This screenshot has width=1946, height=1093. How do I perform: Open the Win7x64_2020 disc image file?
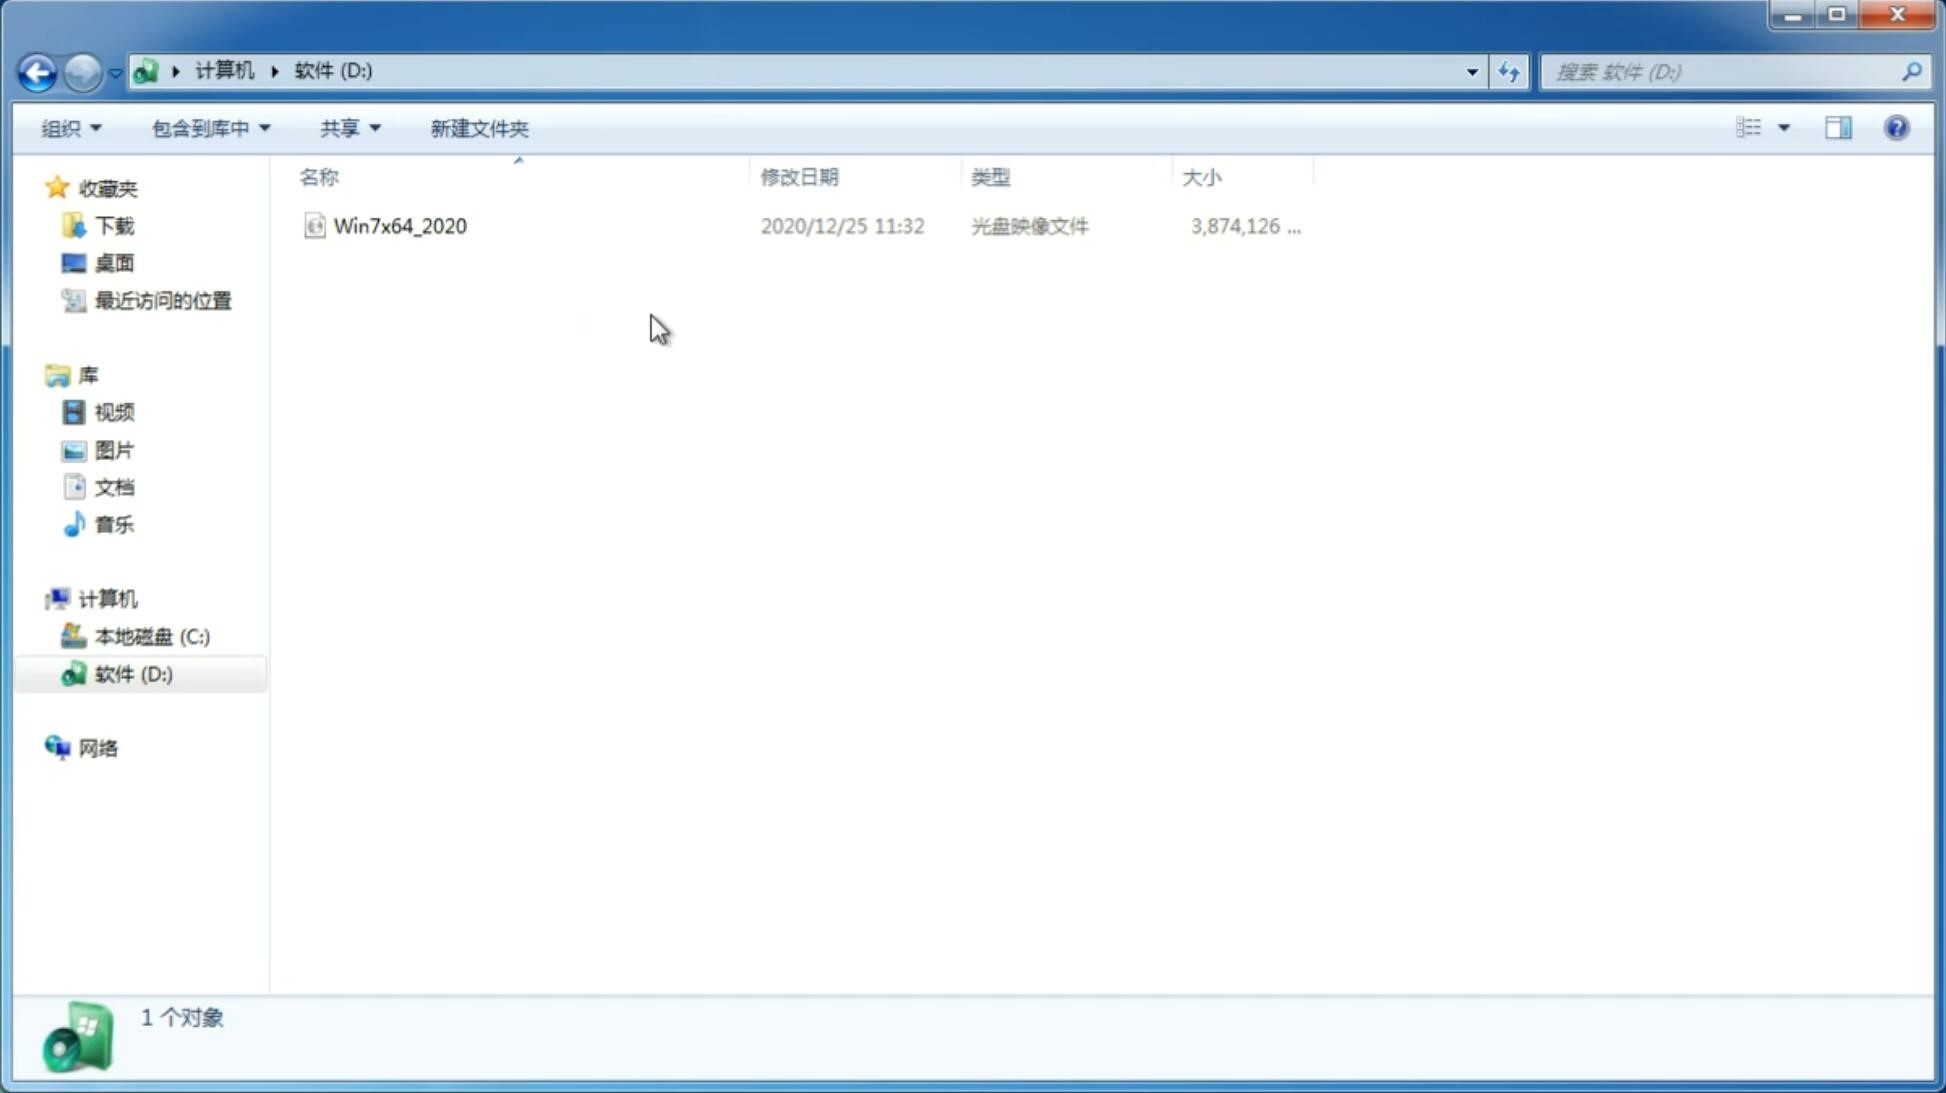398,224
